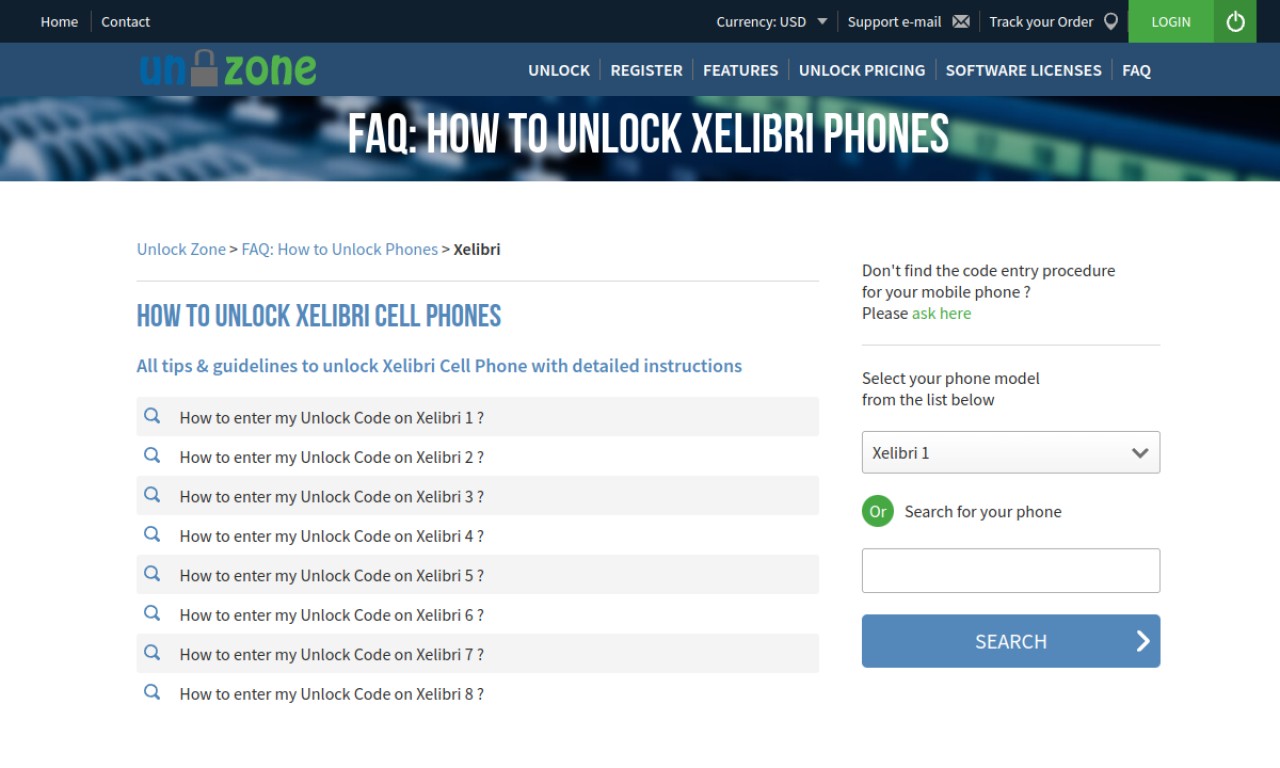Click the arrow icon on SEARCH button
1280x768 pixels.
(x=1143, y=641)
